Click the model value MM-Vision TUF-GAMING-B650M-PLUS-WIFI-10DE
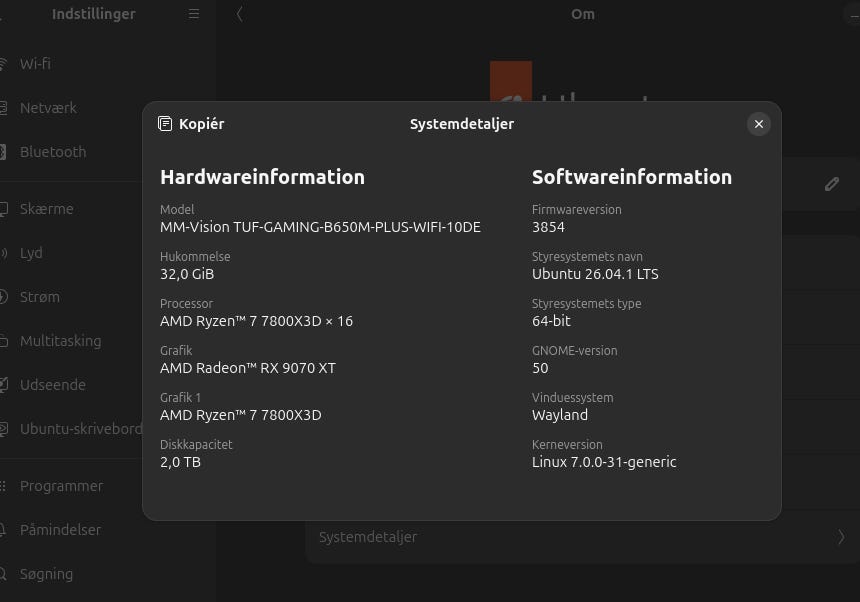The height and width of the screenshot is (602, 860). tap(320, 227)
